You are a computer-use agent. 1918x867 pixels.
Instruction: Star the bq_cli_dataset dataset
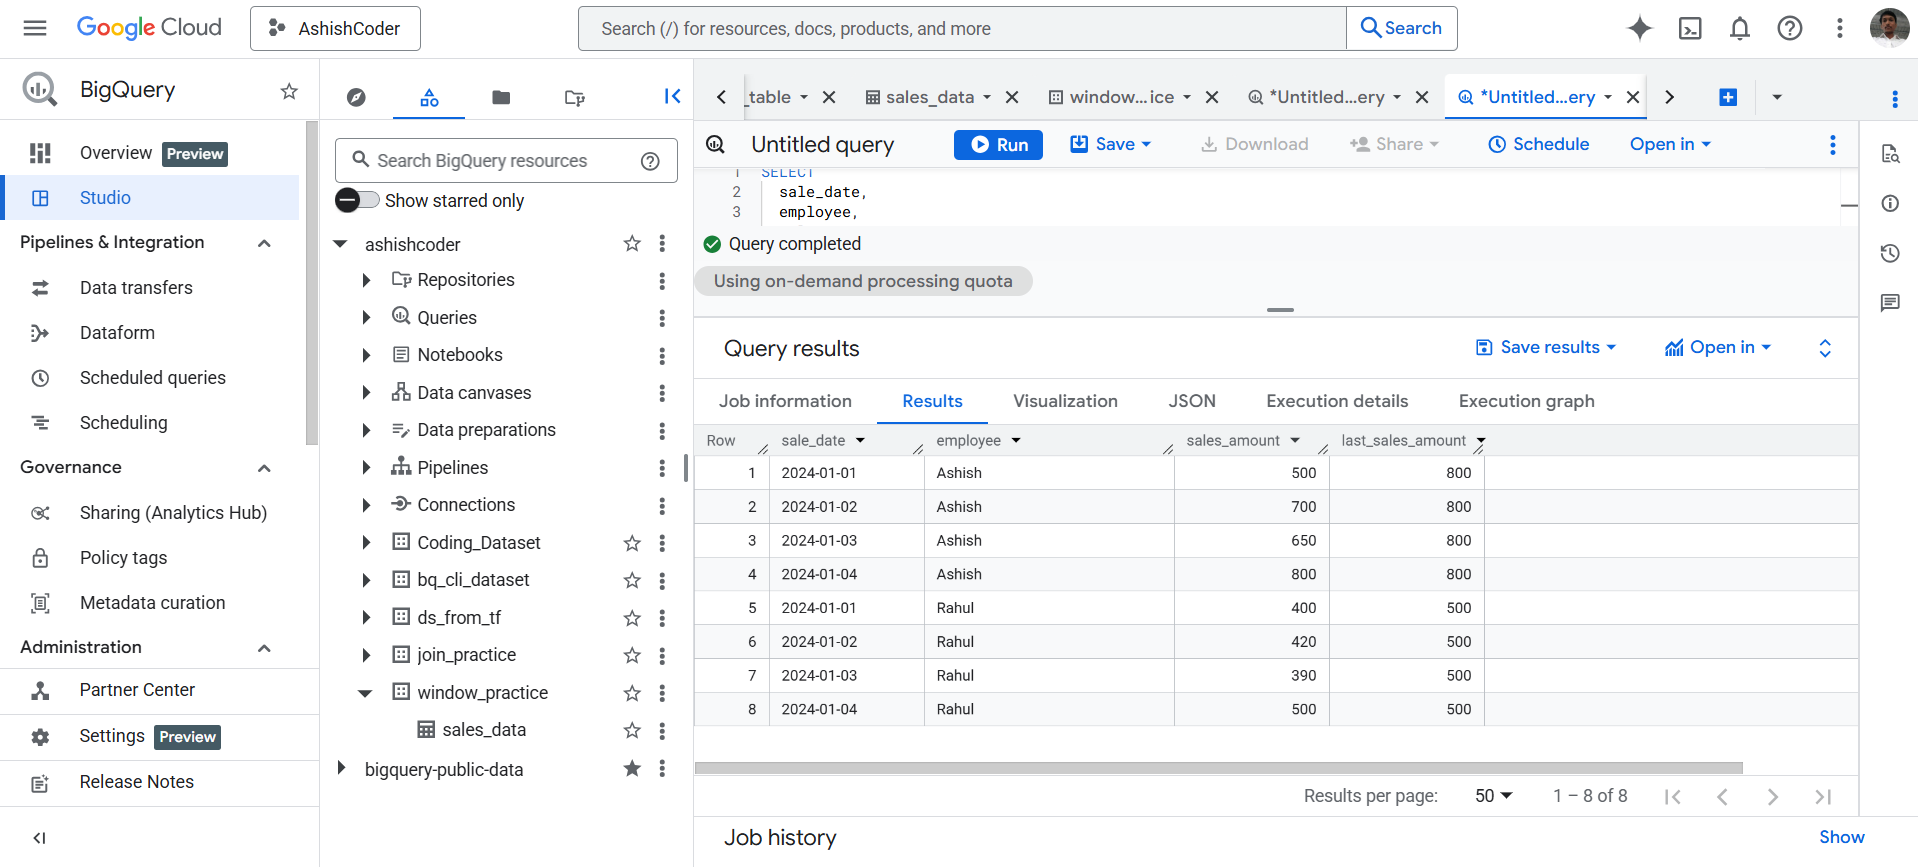tap(632, 580)
